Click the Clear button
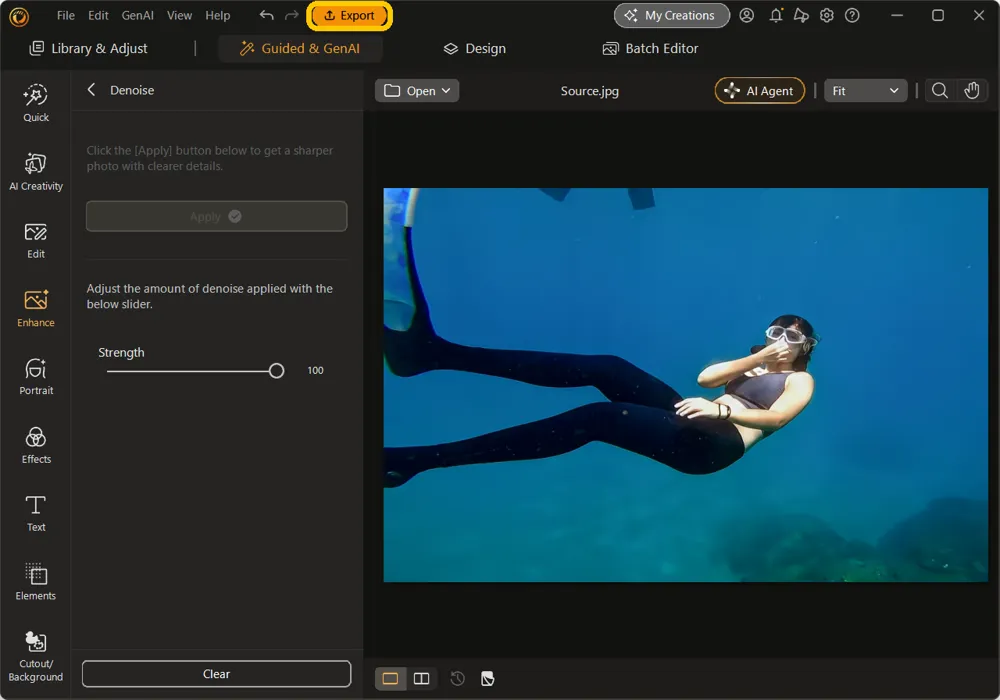1000x700 pixels. [216, 674]
